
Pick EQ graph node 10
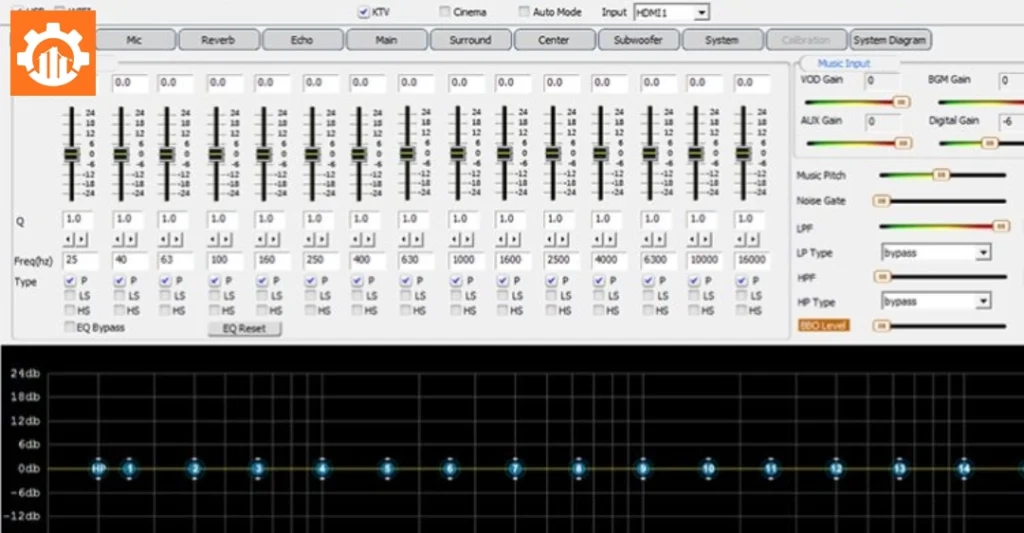708,468
